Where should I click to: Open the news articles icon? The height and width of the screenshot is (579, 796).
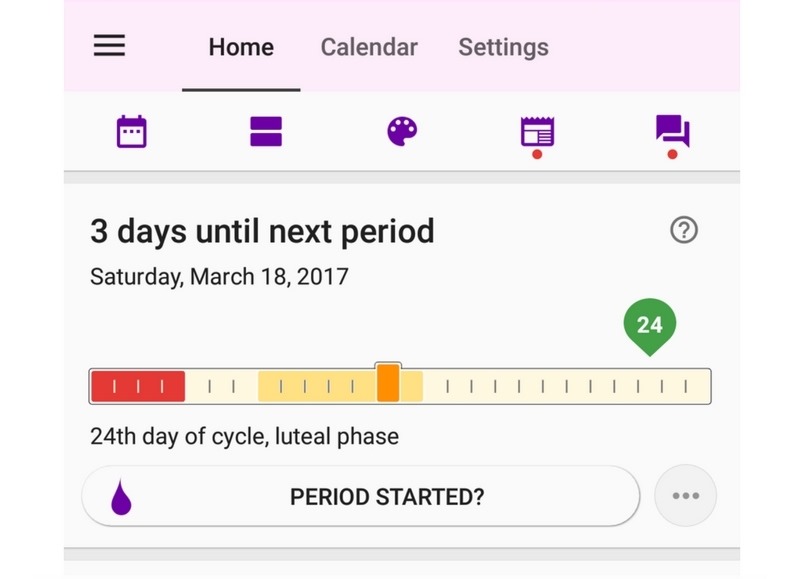tap(537, 132)
